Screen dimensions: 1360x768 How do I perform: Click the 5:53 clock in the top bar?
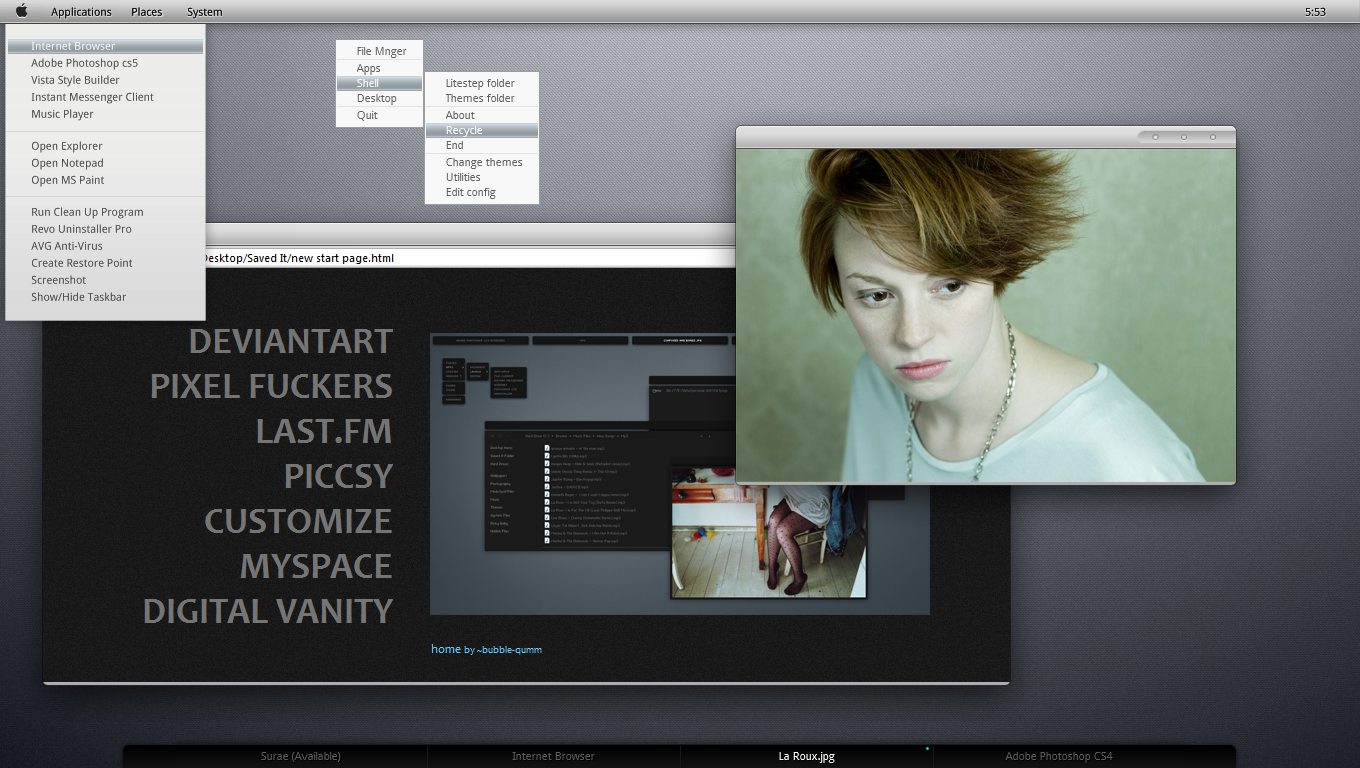(x=1315, y=12)
